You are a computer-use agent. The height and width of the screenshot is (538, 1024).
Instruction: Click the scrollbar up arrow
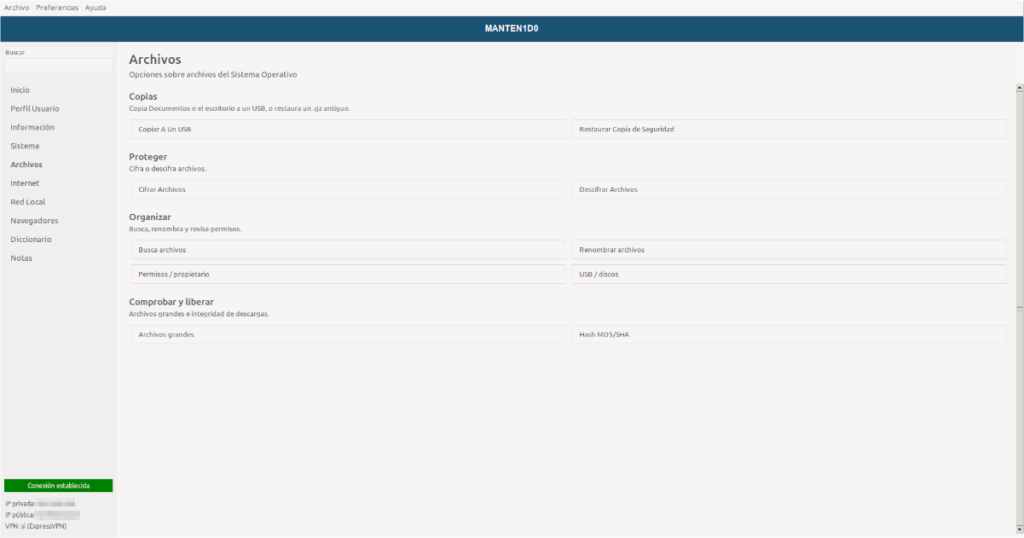[1019, 87]
